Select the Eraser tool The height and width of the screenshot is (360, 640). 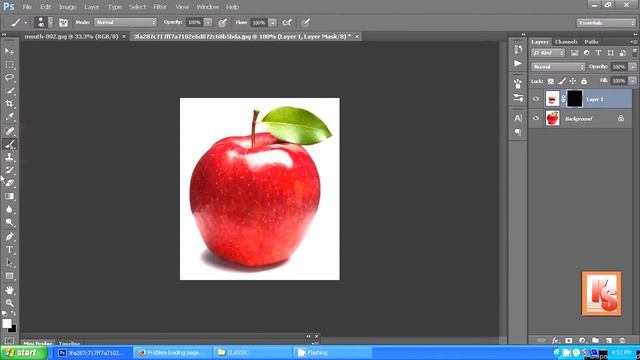pos(9,183)
